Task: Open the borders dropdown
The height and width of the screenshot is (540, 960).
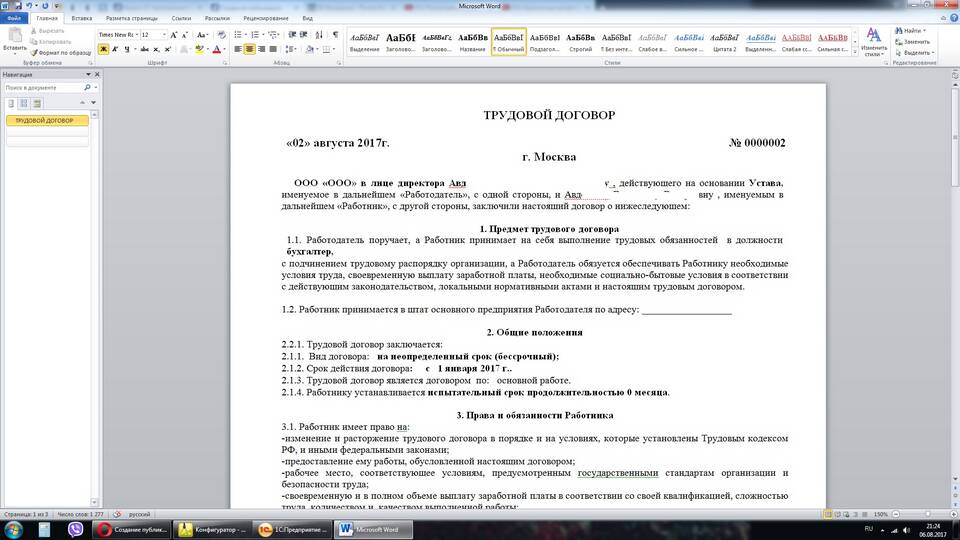Action: [x=334, y=50]
